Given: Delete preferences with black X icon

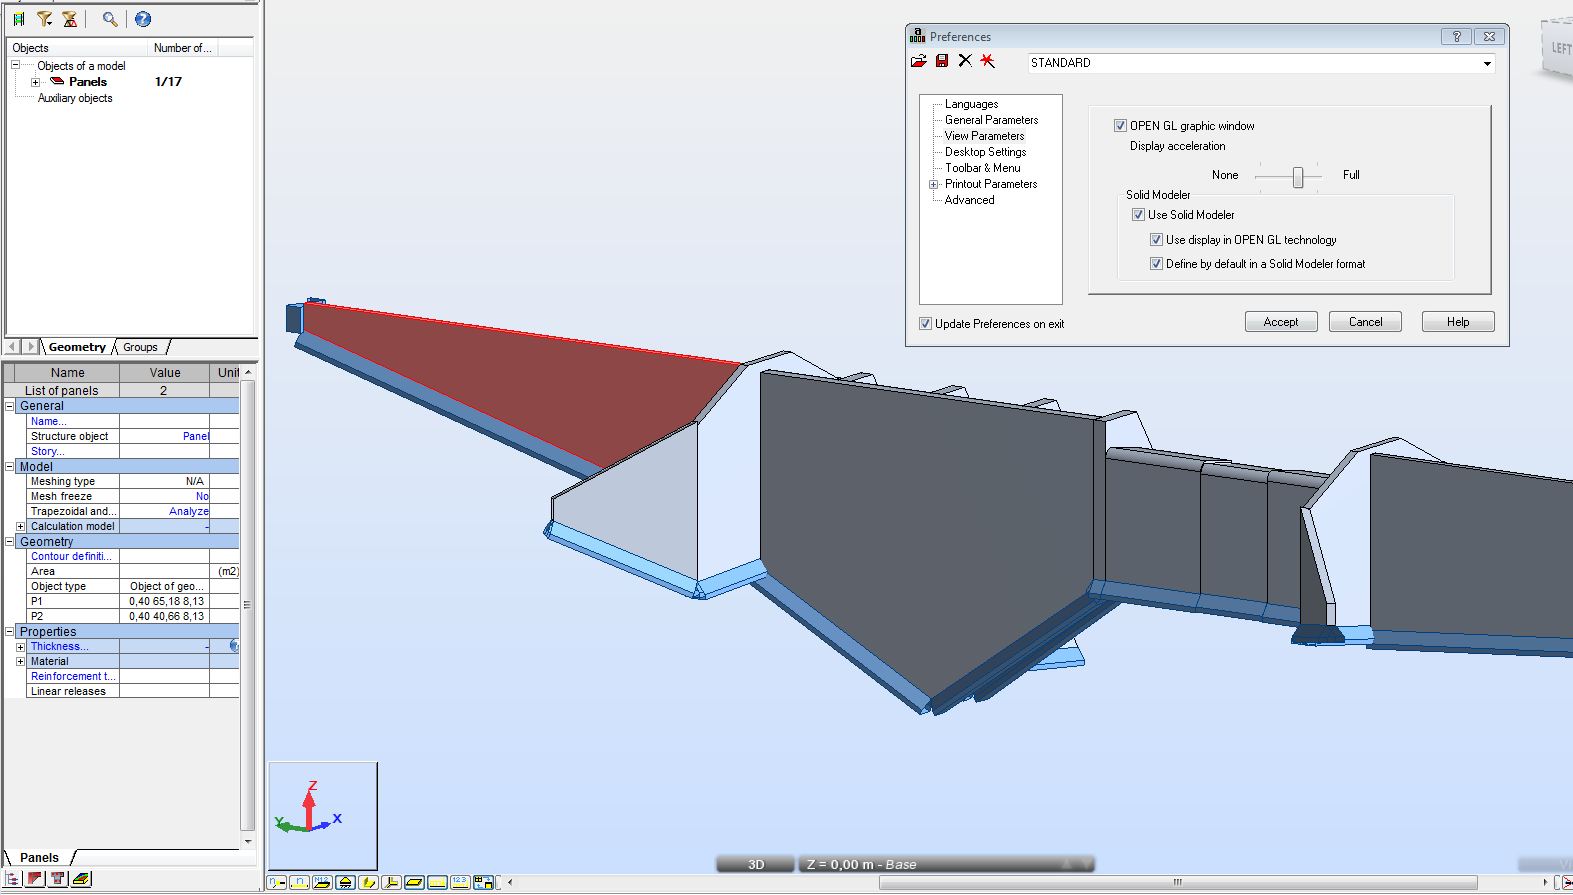Looking at the screenshot, I should point(965,61).
